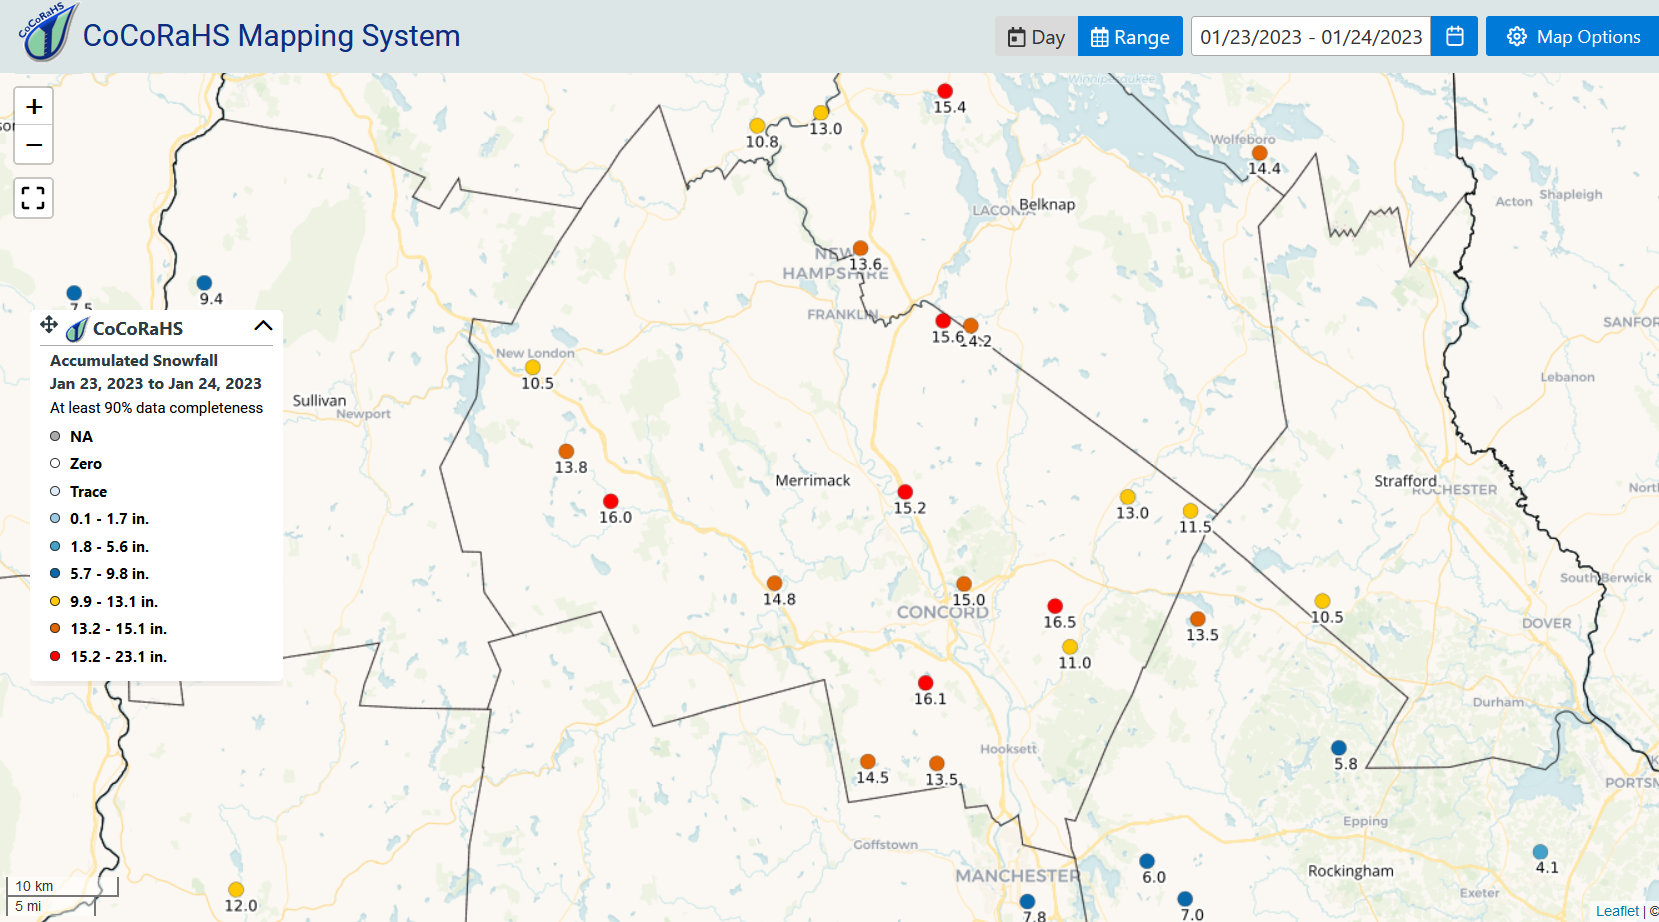
Task: Click the red 15.2 - 23.1 in. legend swatch
Action: (55, 656)
